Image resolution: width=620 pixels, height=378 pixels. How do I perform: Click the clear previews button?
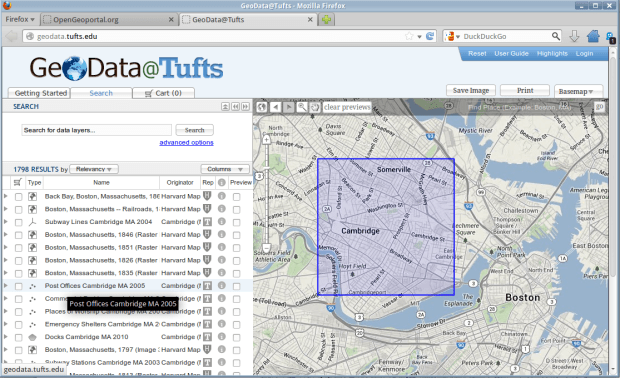tap(347, 107)
